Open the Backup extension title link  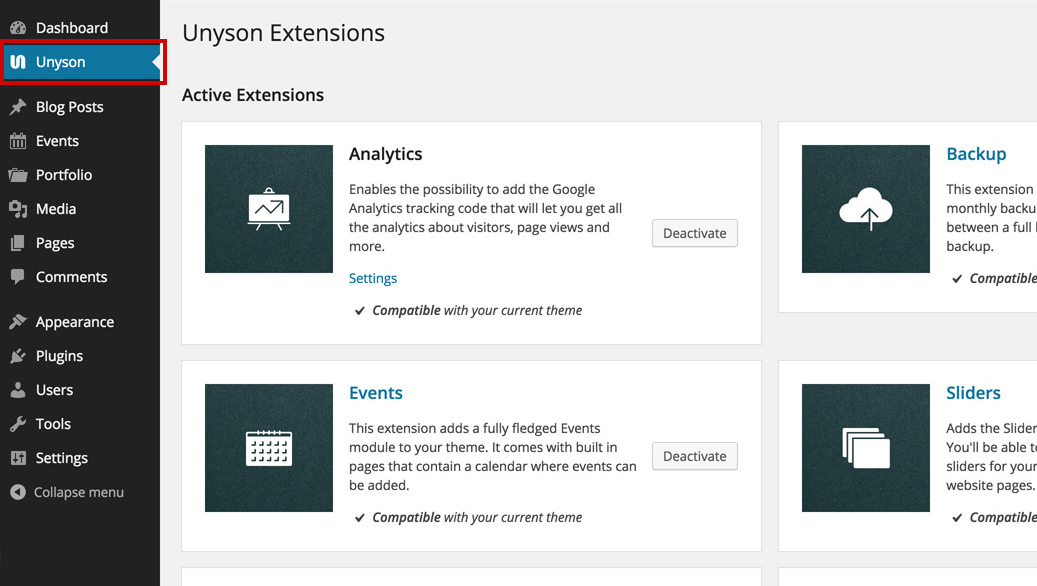point(976,154)
